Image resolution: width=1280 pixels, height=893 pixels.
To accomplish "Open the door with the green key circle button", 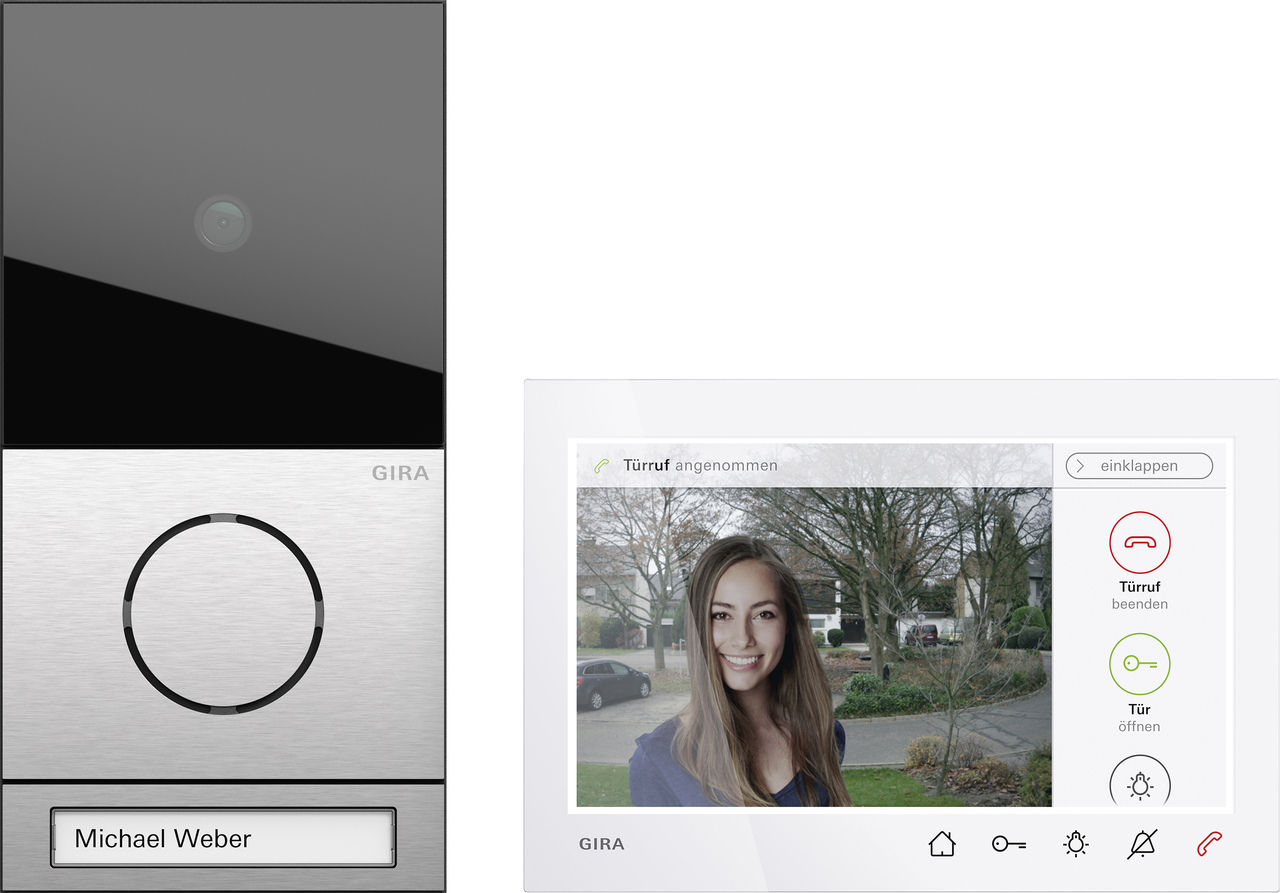I will point(1139,664).
